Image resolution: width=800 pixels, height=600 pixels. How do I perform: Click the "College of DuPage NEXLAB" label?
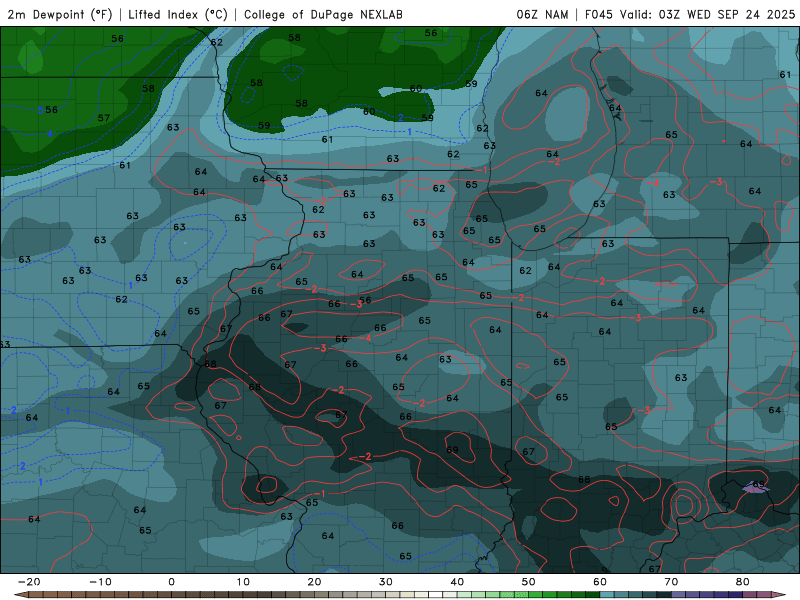pyautogui.click(x=323, y=14)
